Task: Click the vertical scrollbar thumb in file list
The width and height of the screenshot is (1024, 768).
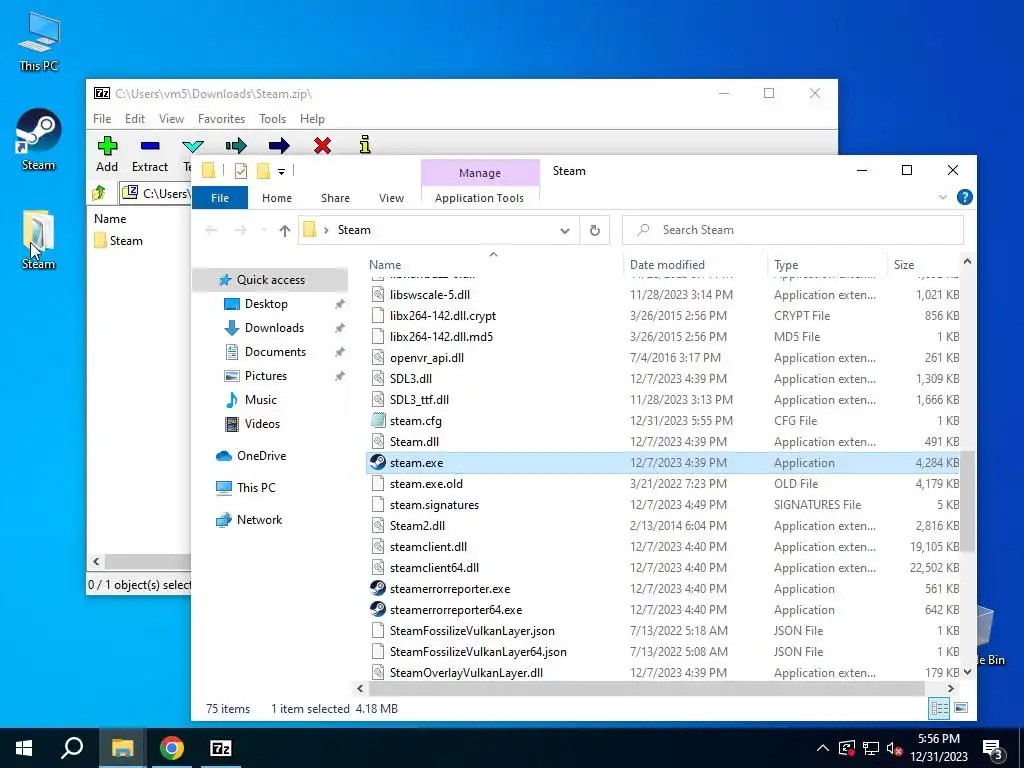Action: [x=967, y=502]
